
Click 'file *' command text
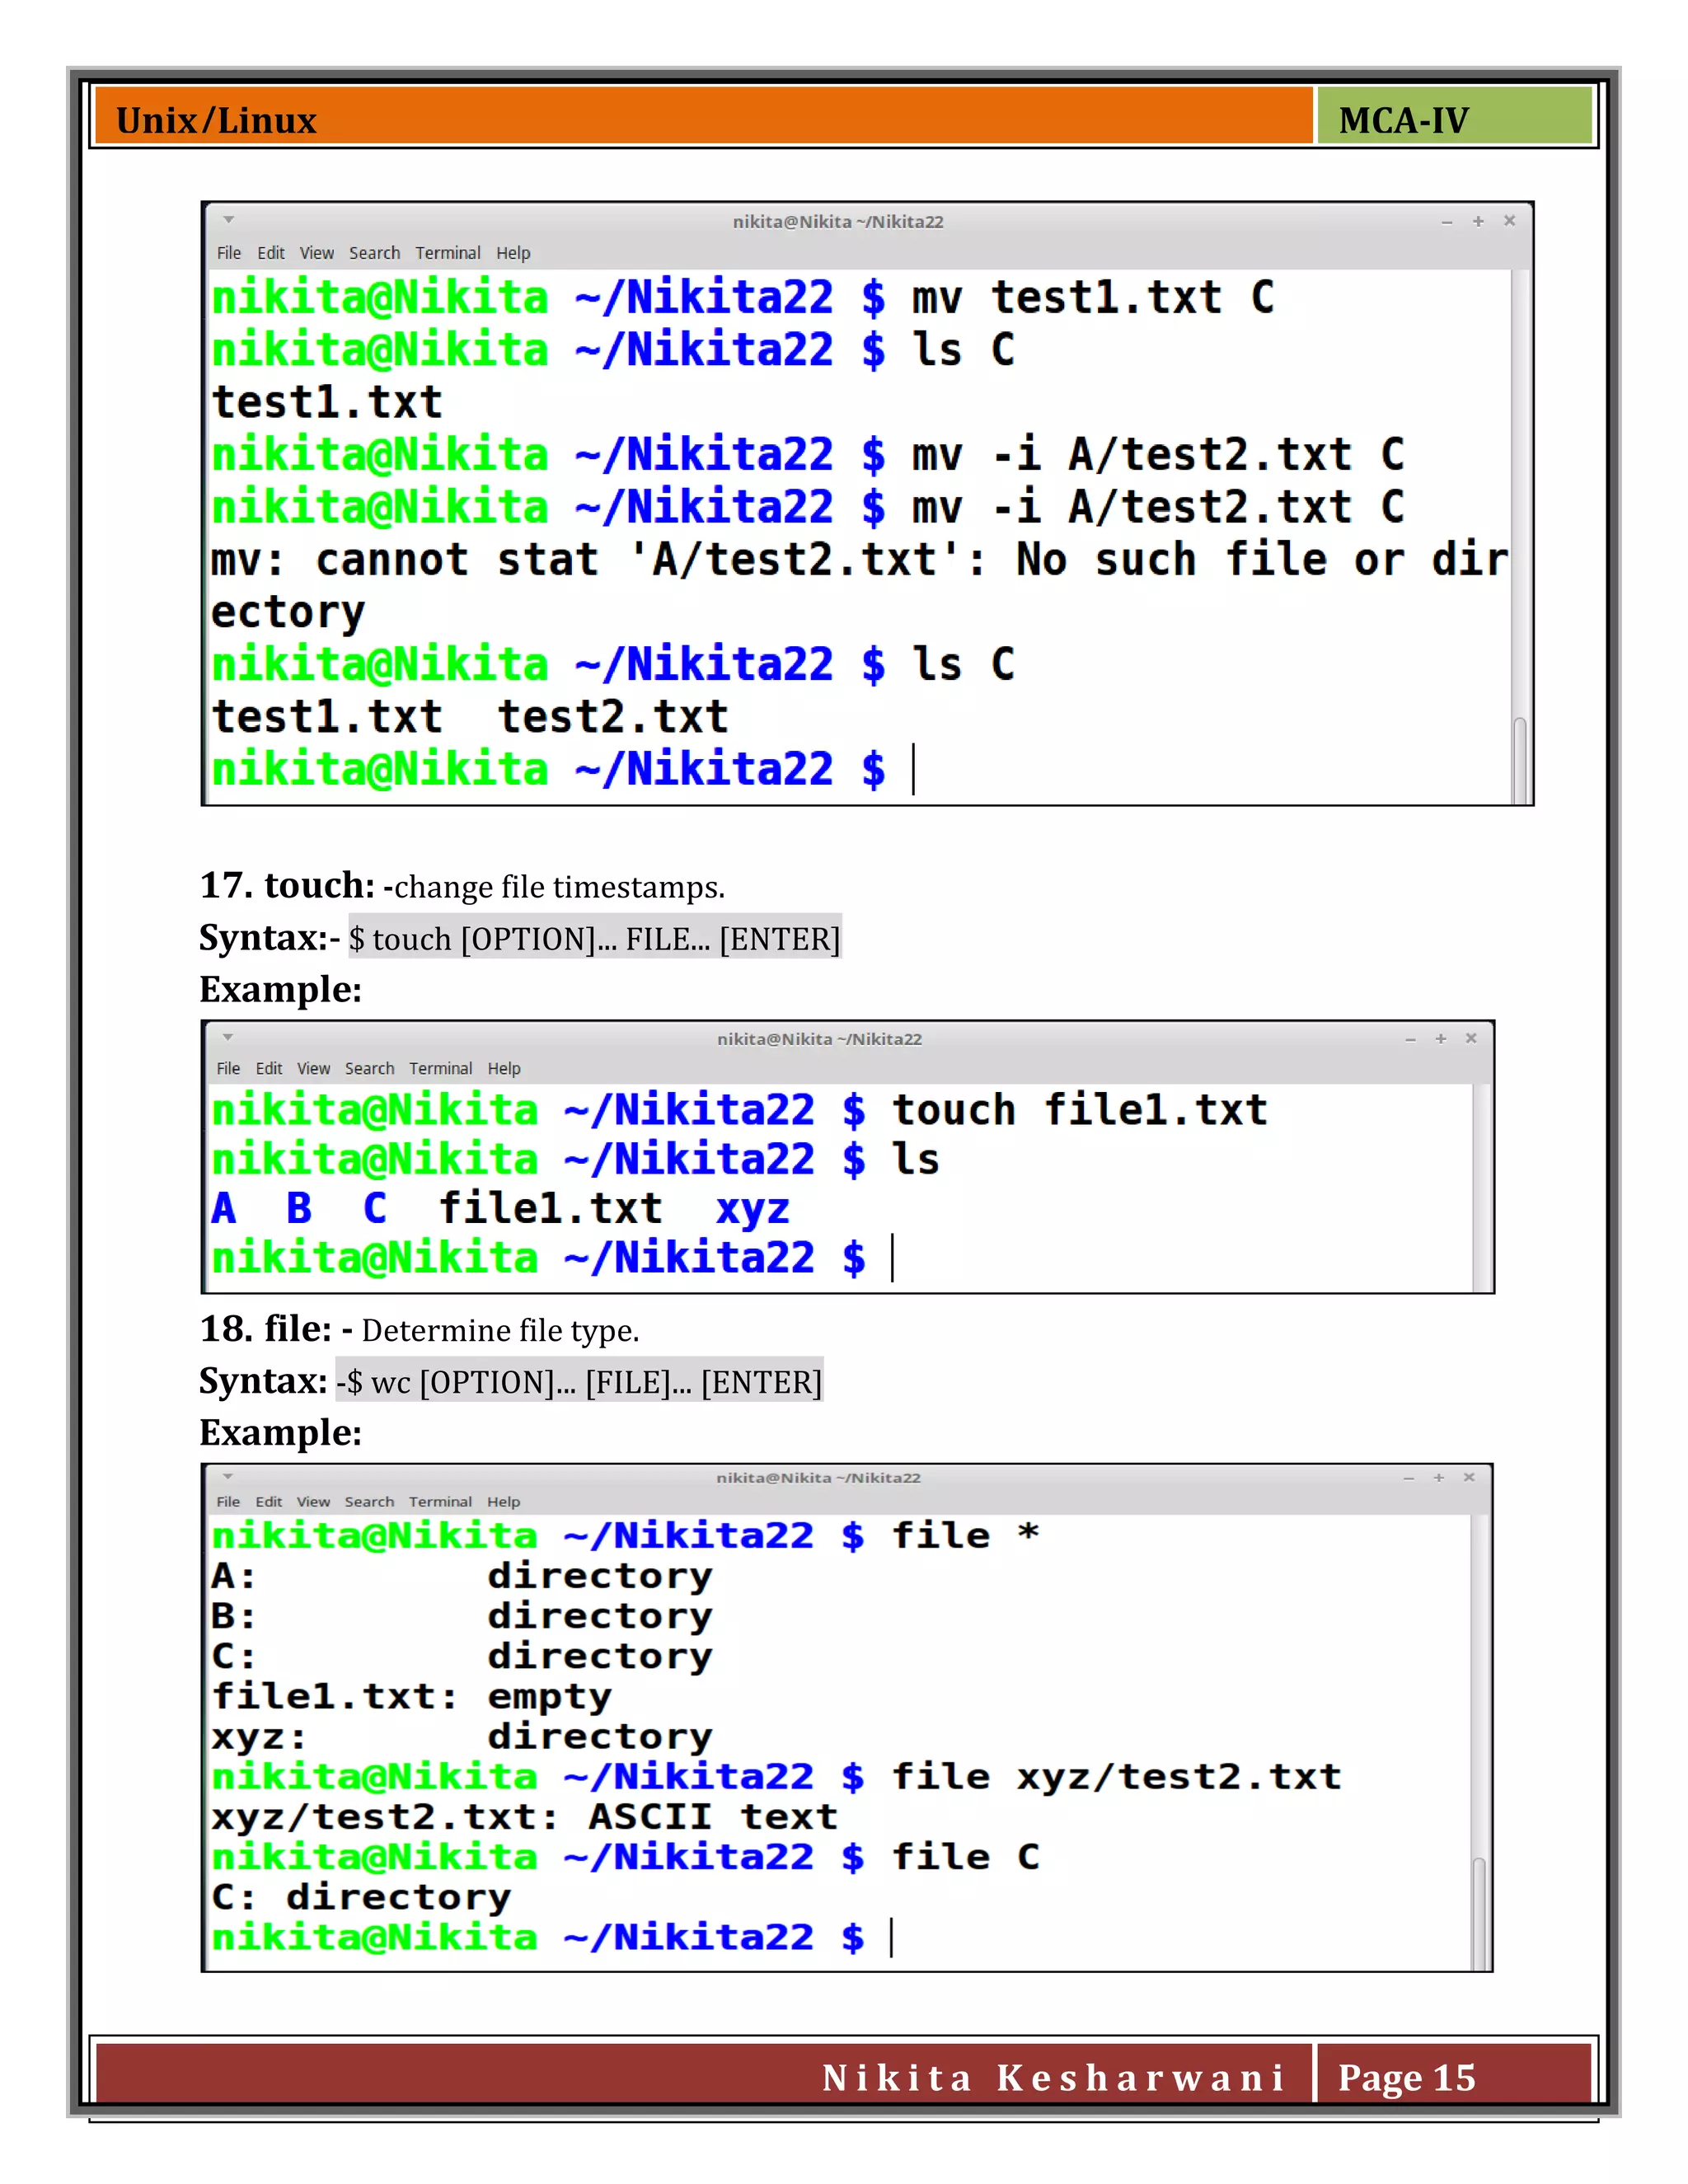(966, 1535)
